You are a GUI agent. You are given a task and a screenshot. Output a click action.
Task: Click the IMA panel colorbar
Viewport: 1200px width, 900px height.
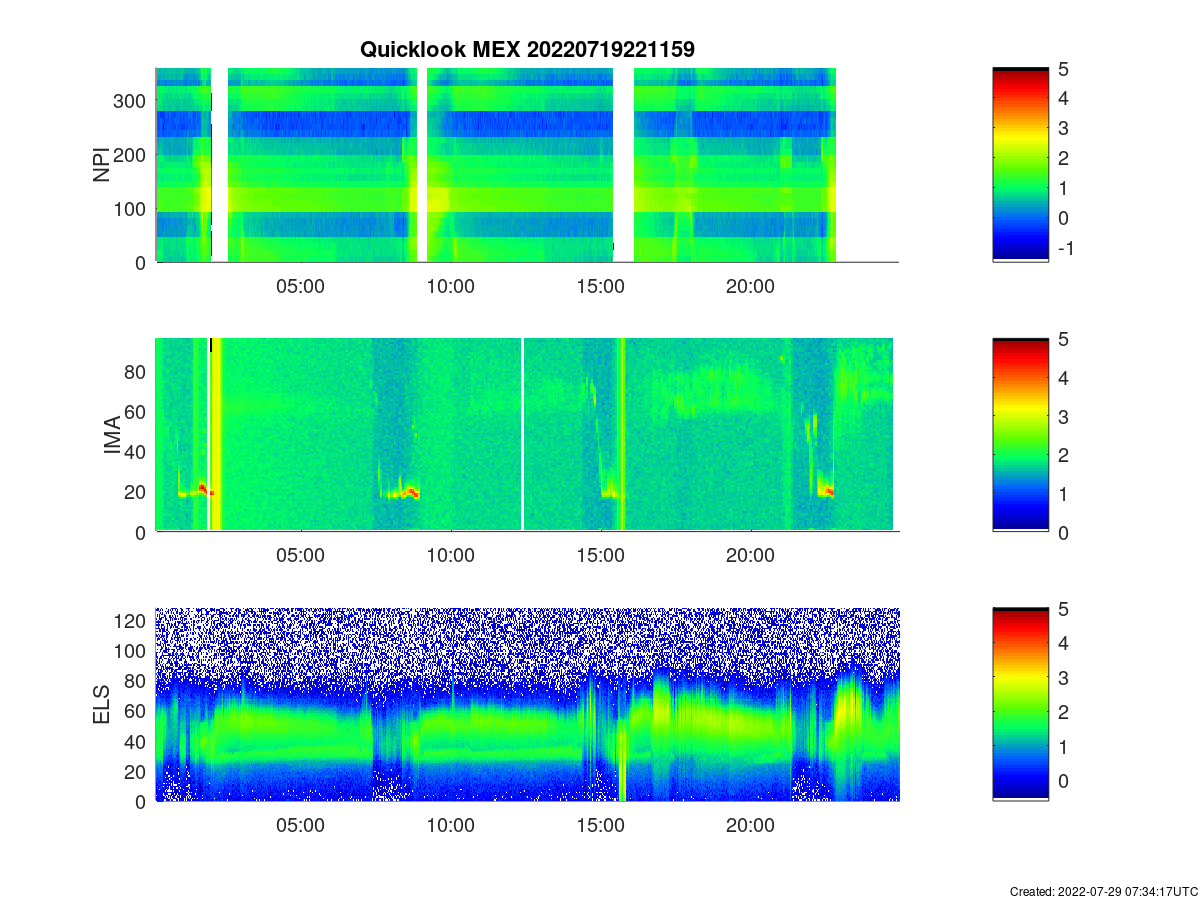pos(1020,435)
